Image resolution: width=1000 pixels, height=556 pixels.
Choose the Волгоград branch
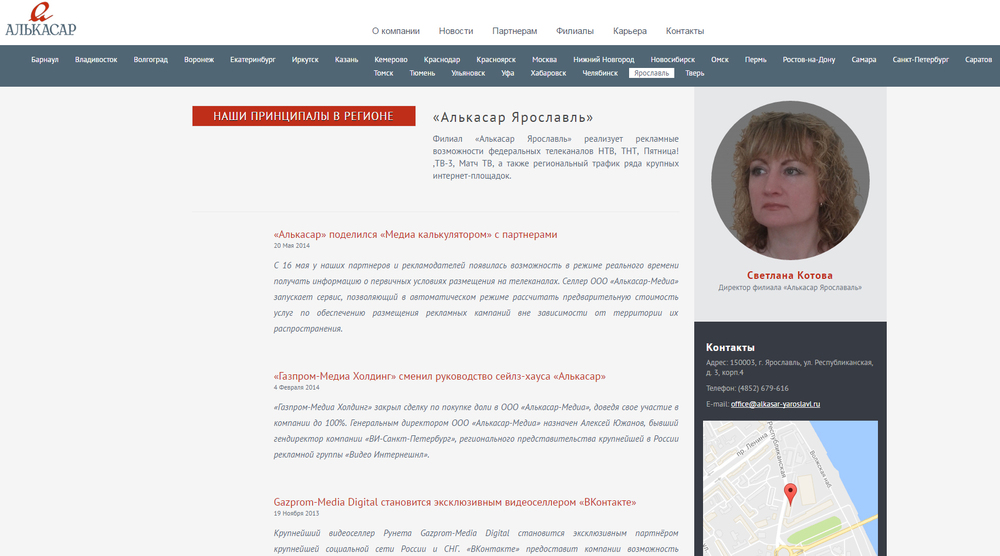(x=151, y=59)
